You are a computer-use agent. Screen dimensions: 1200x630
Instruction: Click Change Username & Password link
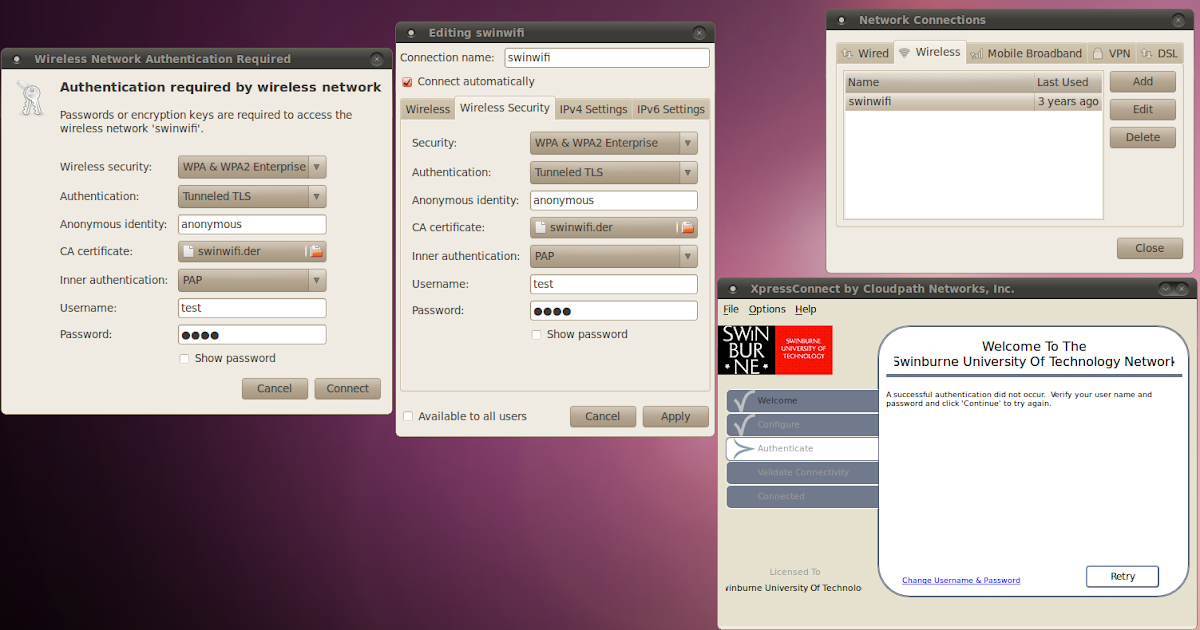(x=961, y=580)
